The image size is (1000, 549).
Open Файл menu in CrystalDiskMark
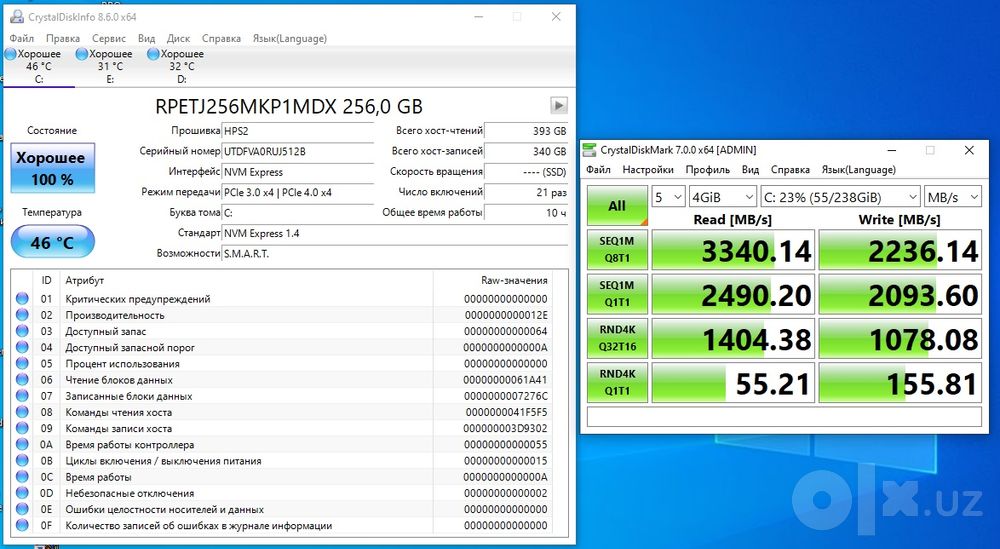click(598, 170)
